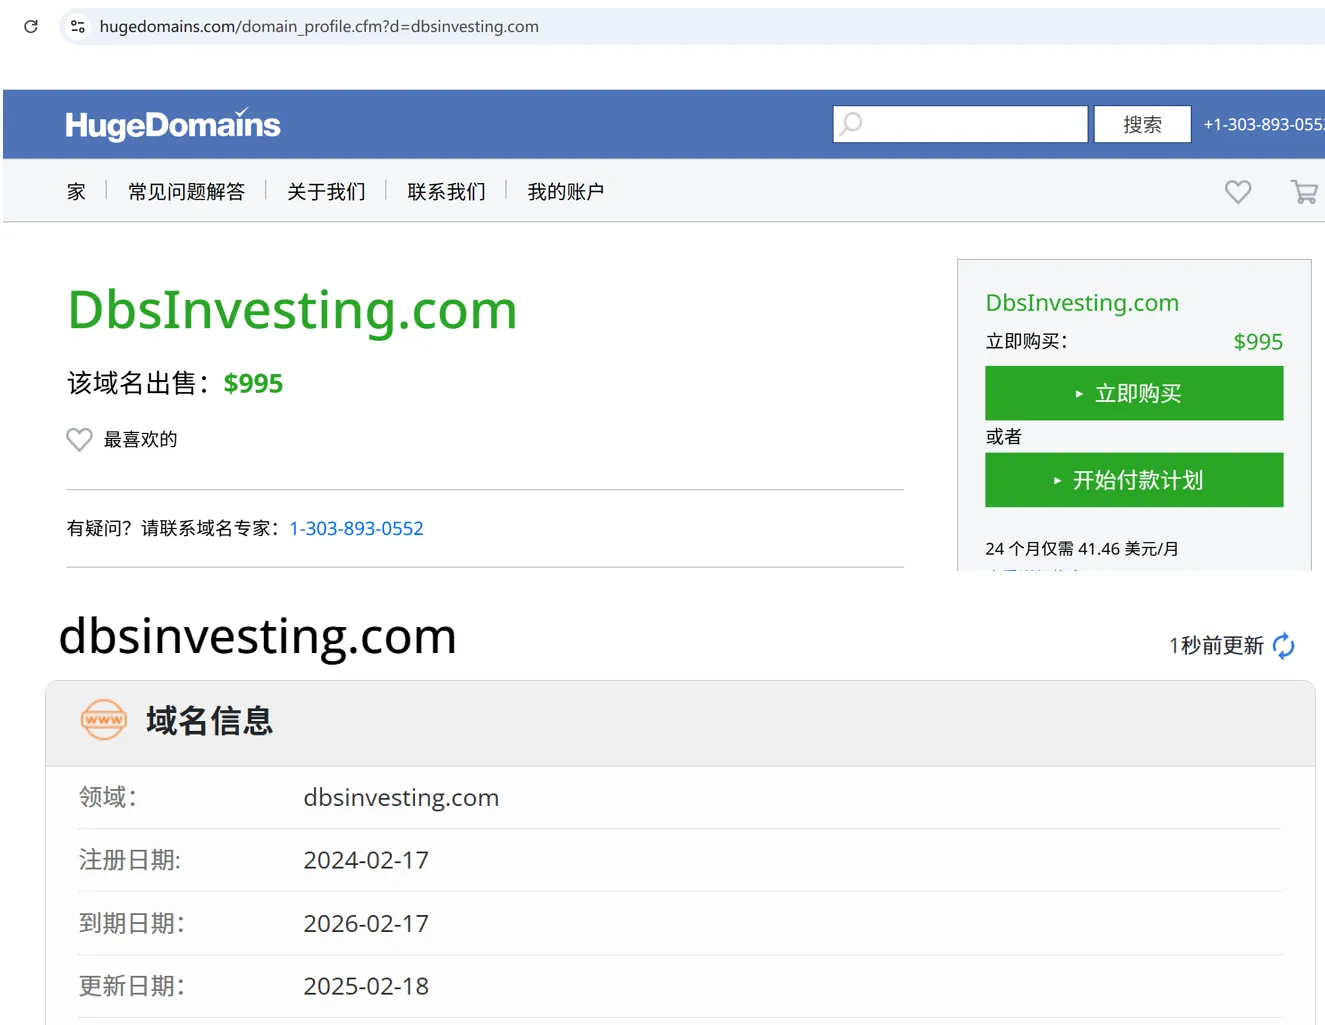
Task: Open favorites heart icon in navigation bar
Action: [x=1238, y=191]
